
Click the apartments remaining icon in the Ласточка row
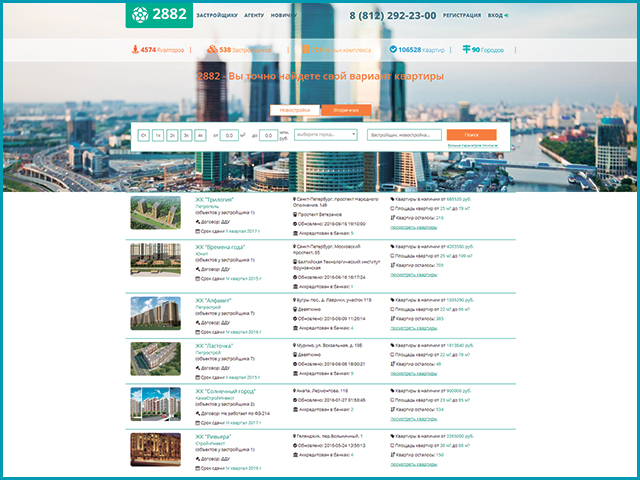(393, 364)
